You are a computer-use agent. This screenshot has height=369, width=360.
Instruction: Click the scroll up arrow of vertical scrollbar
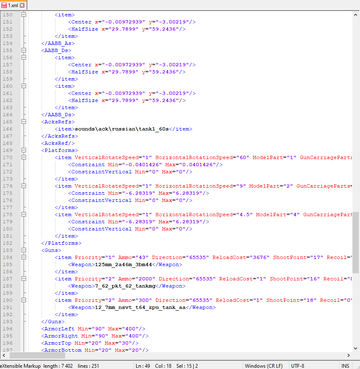click(x=356, y=15)
